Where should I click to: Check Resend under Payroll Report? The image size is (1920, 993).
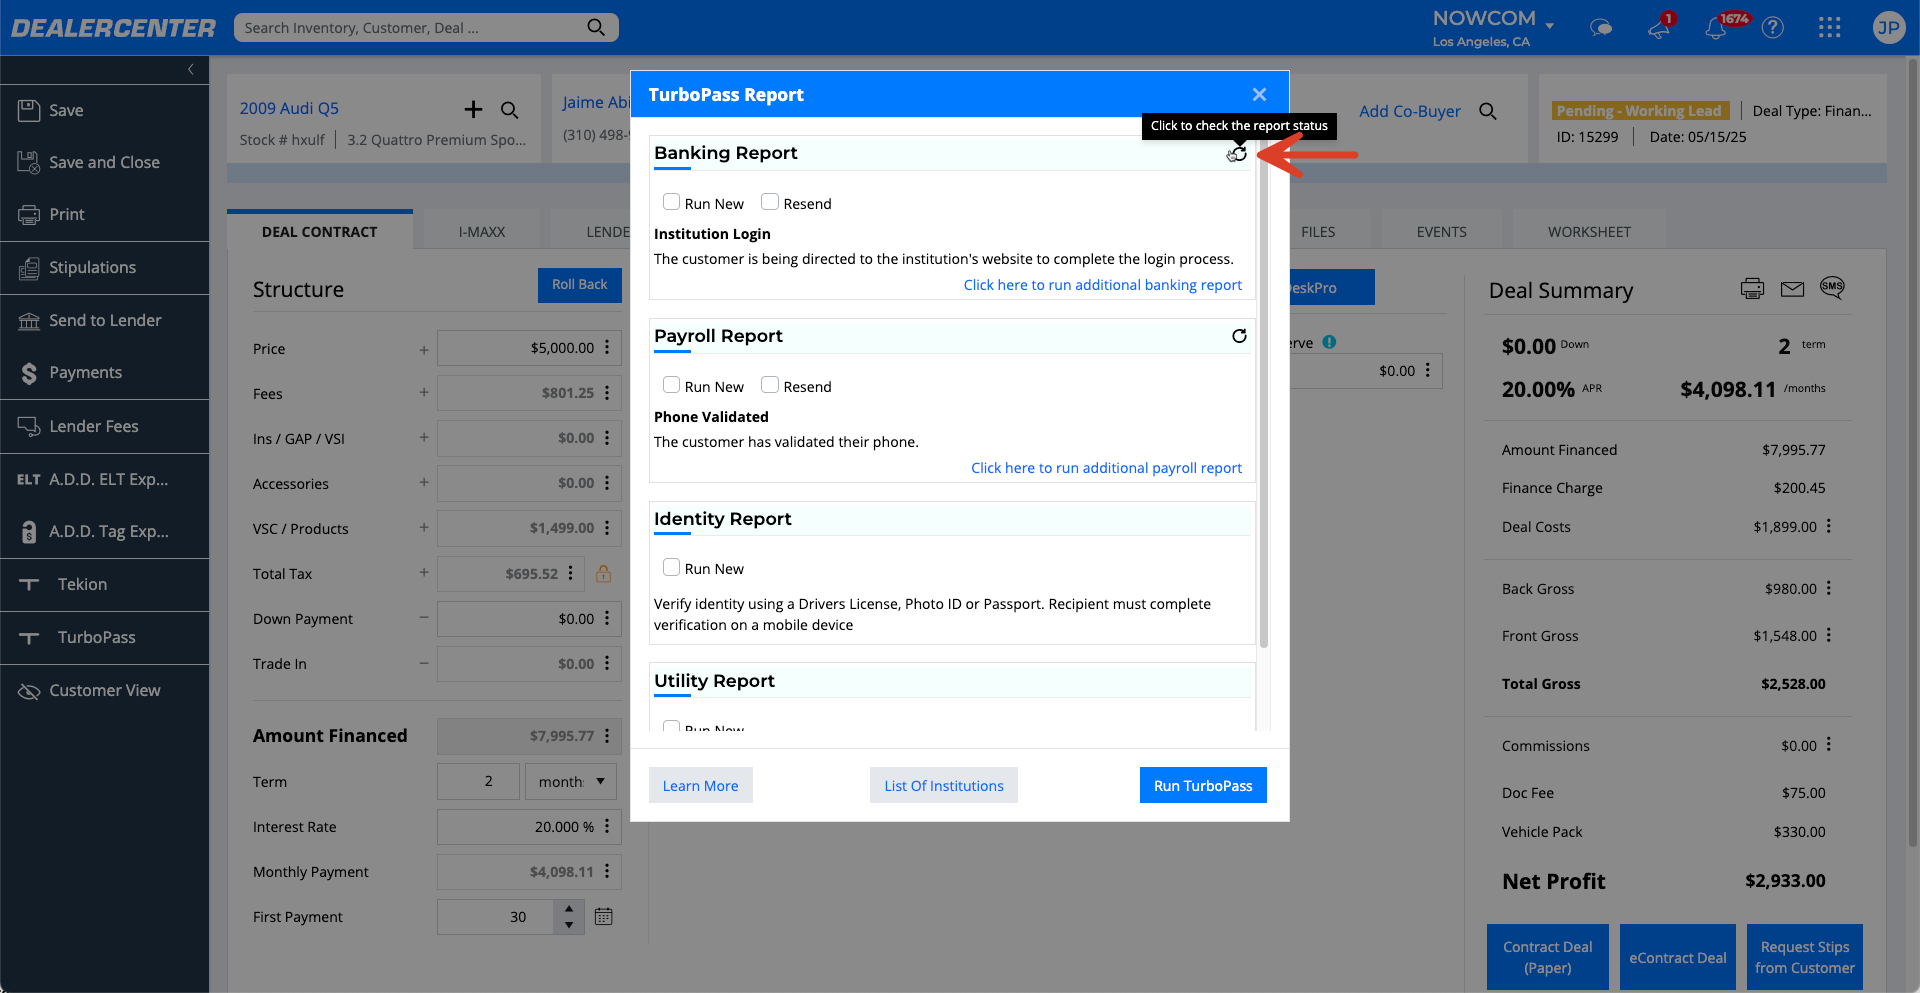point(769,385)
